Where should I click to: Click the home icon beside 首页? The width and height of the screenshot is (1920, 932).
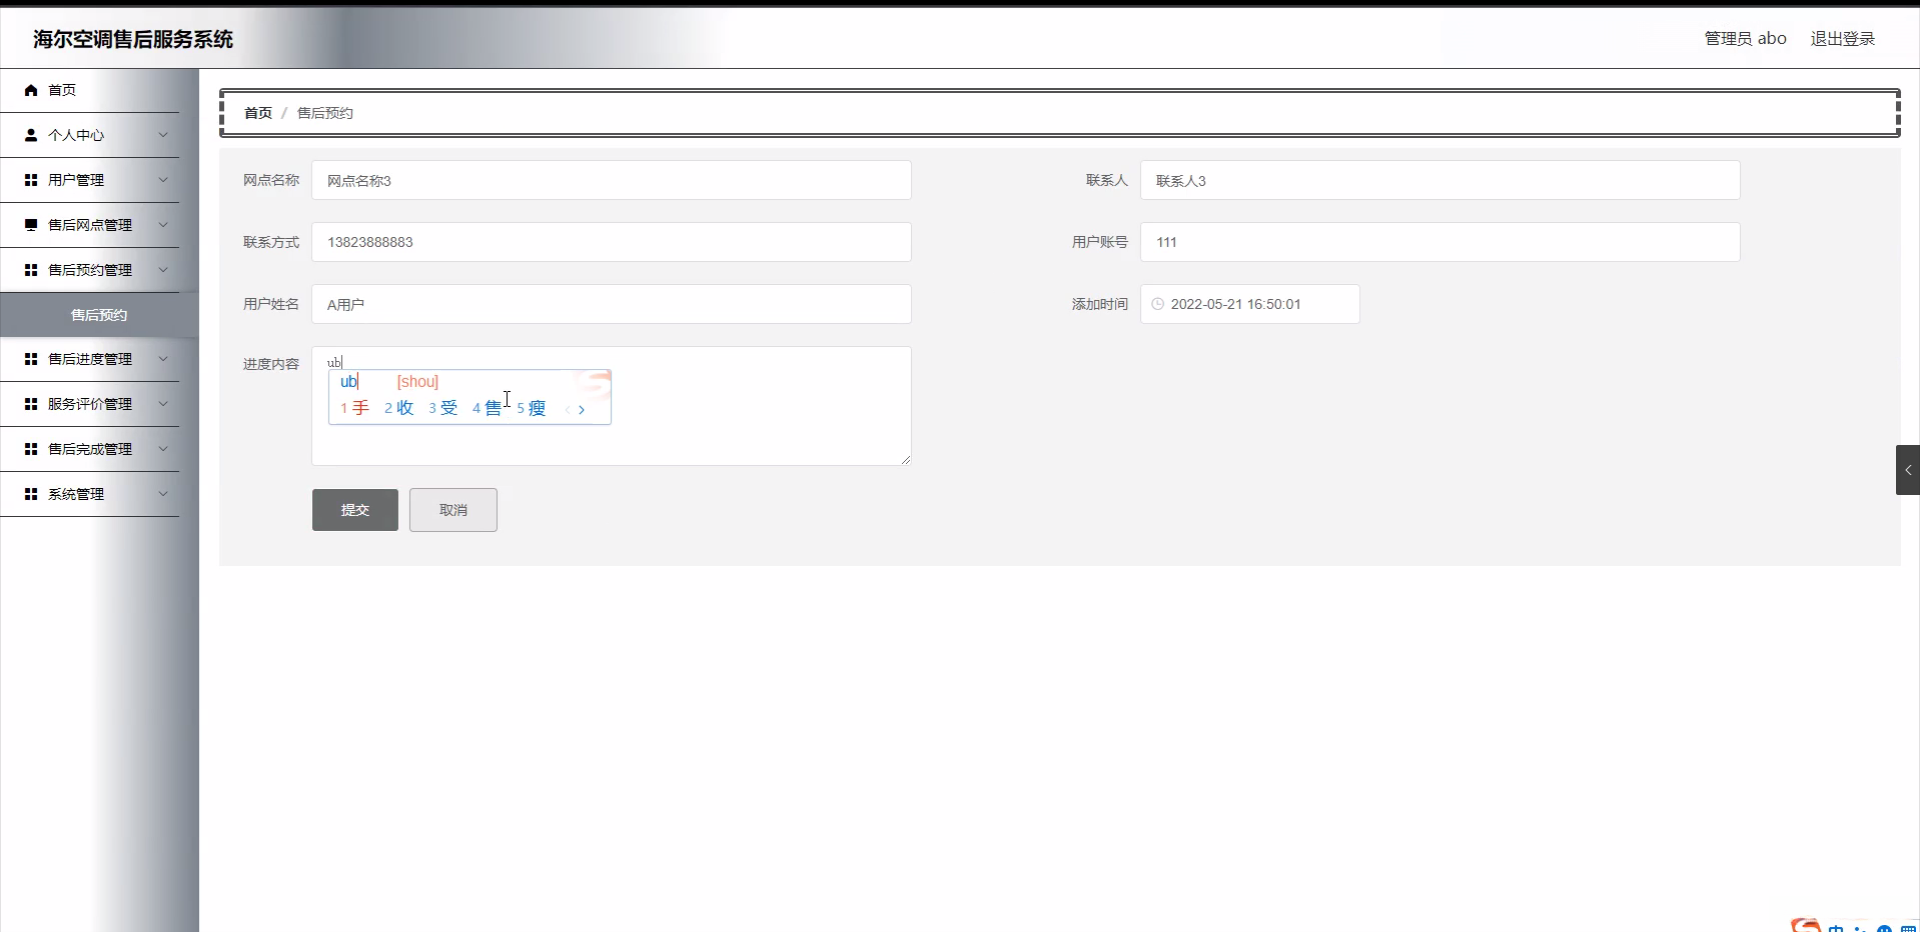click(31, 90)
